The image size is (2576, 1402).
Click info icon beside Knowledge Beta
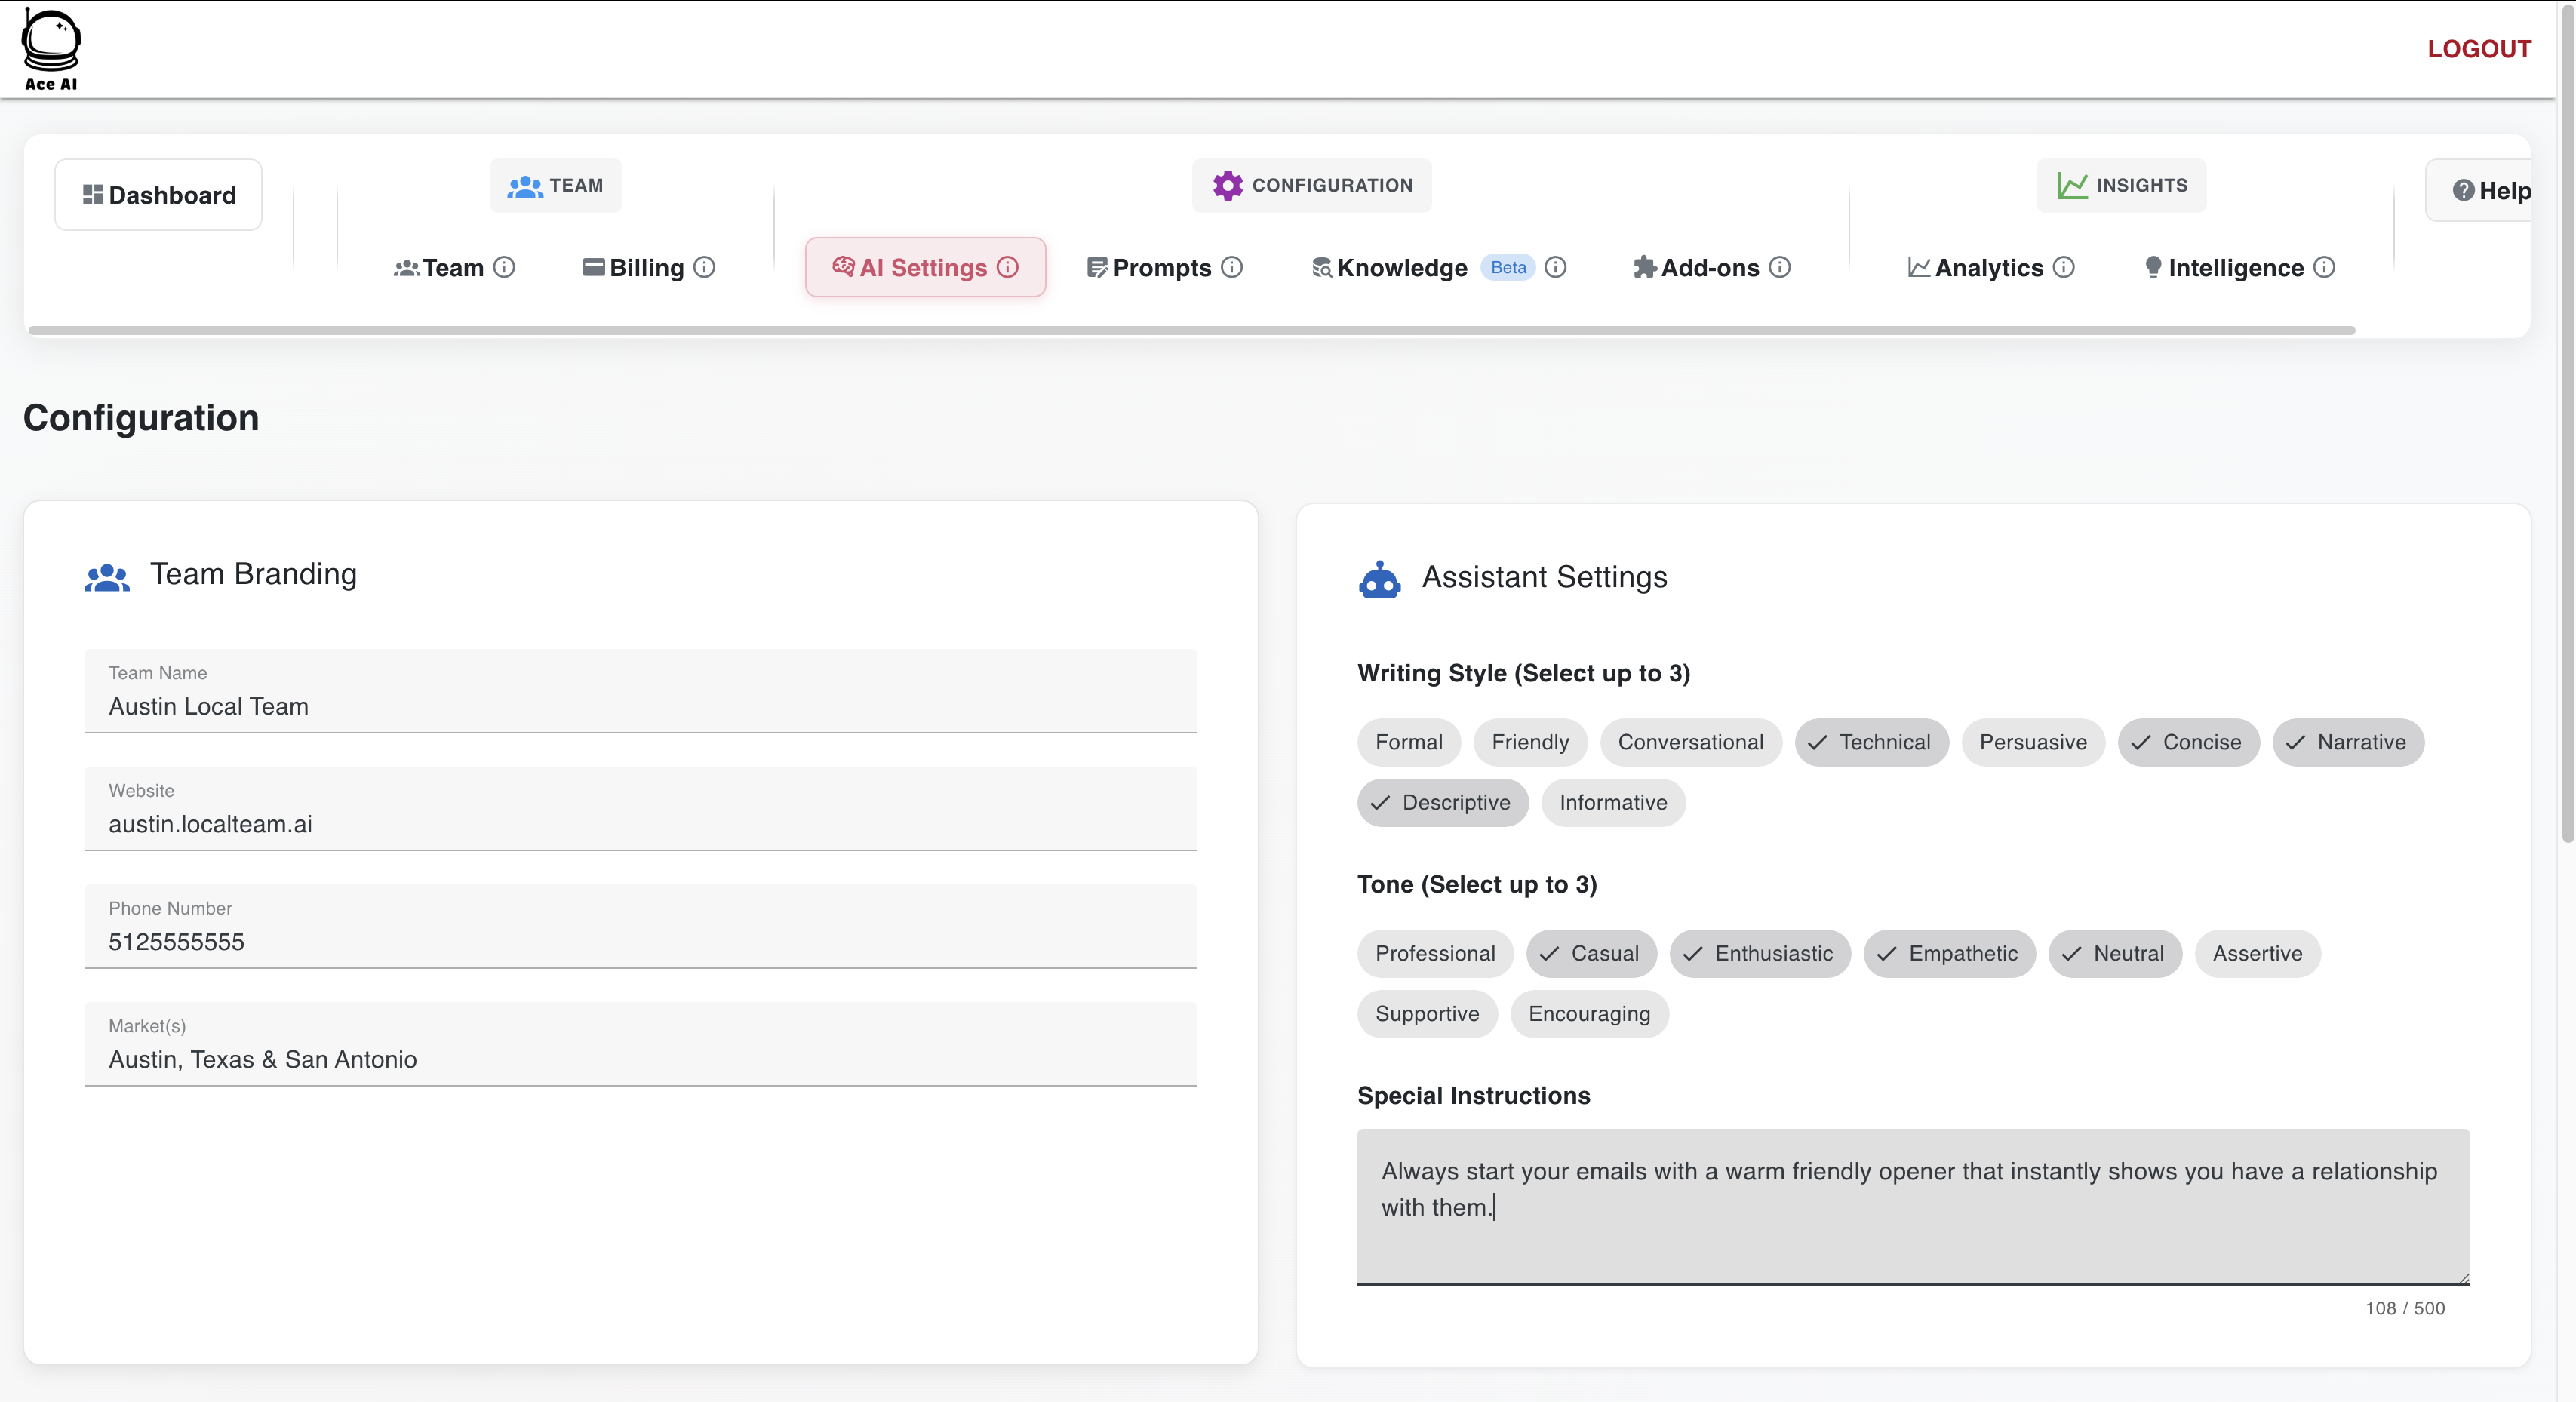[1555, 267]
